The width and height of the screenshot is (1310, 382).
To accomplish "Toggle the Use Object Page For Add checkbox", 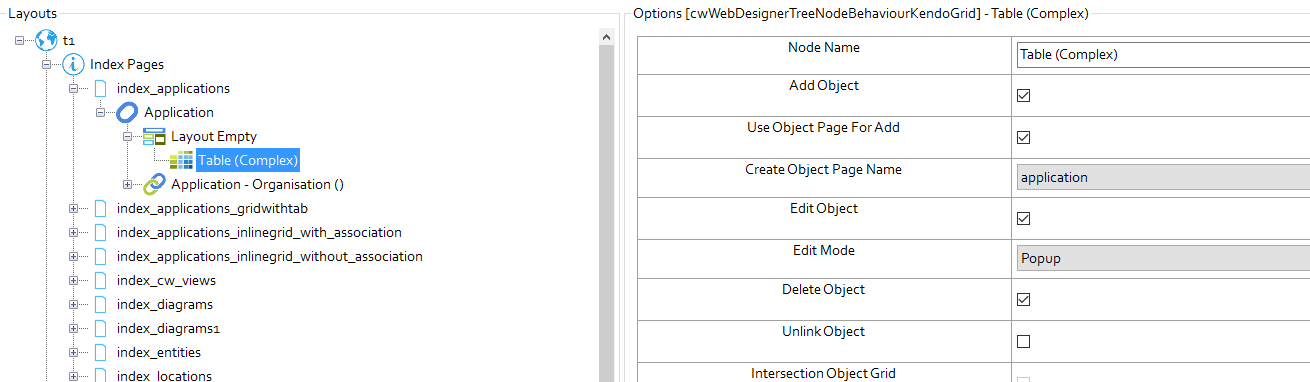I will (x=1023, y=137).
